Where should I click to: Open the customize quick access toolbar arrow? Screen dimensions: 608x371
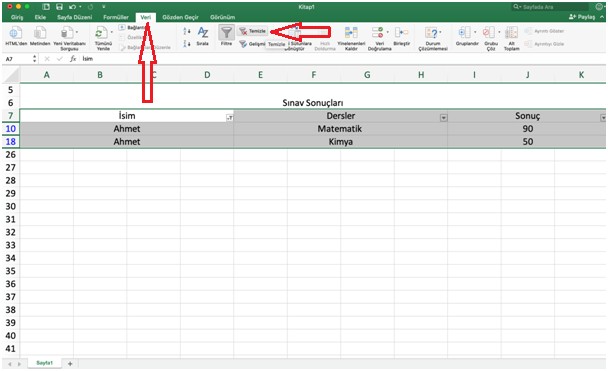104,7
